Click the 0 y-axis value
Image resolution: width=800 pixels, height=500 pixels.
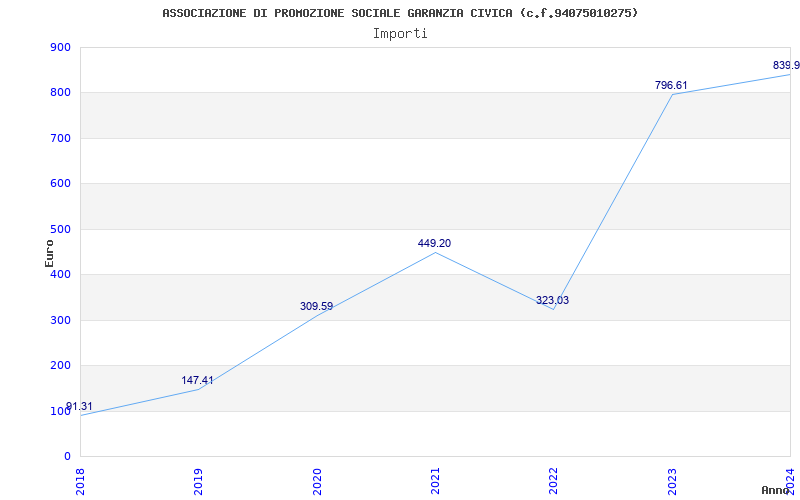tap(67, 456)
